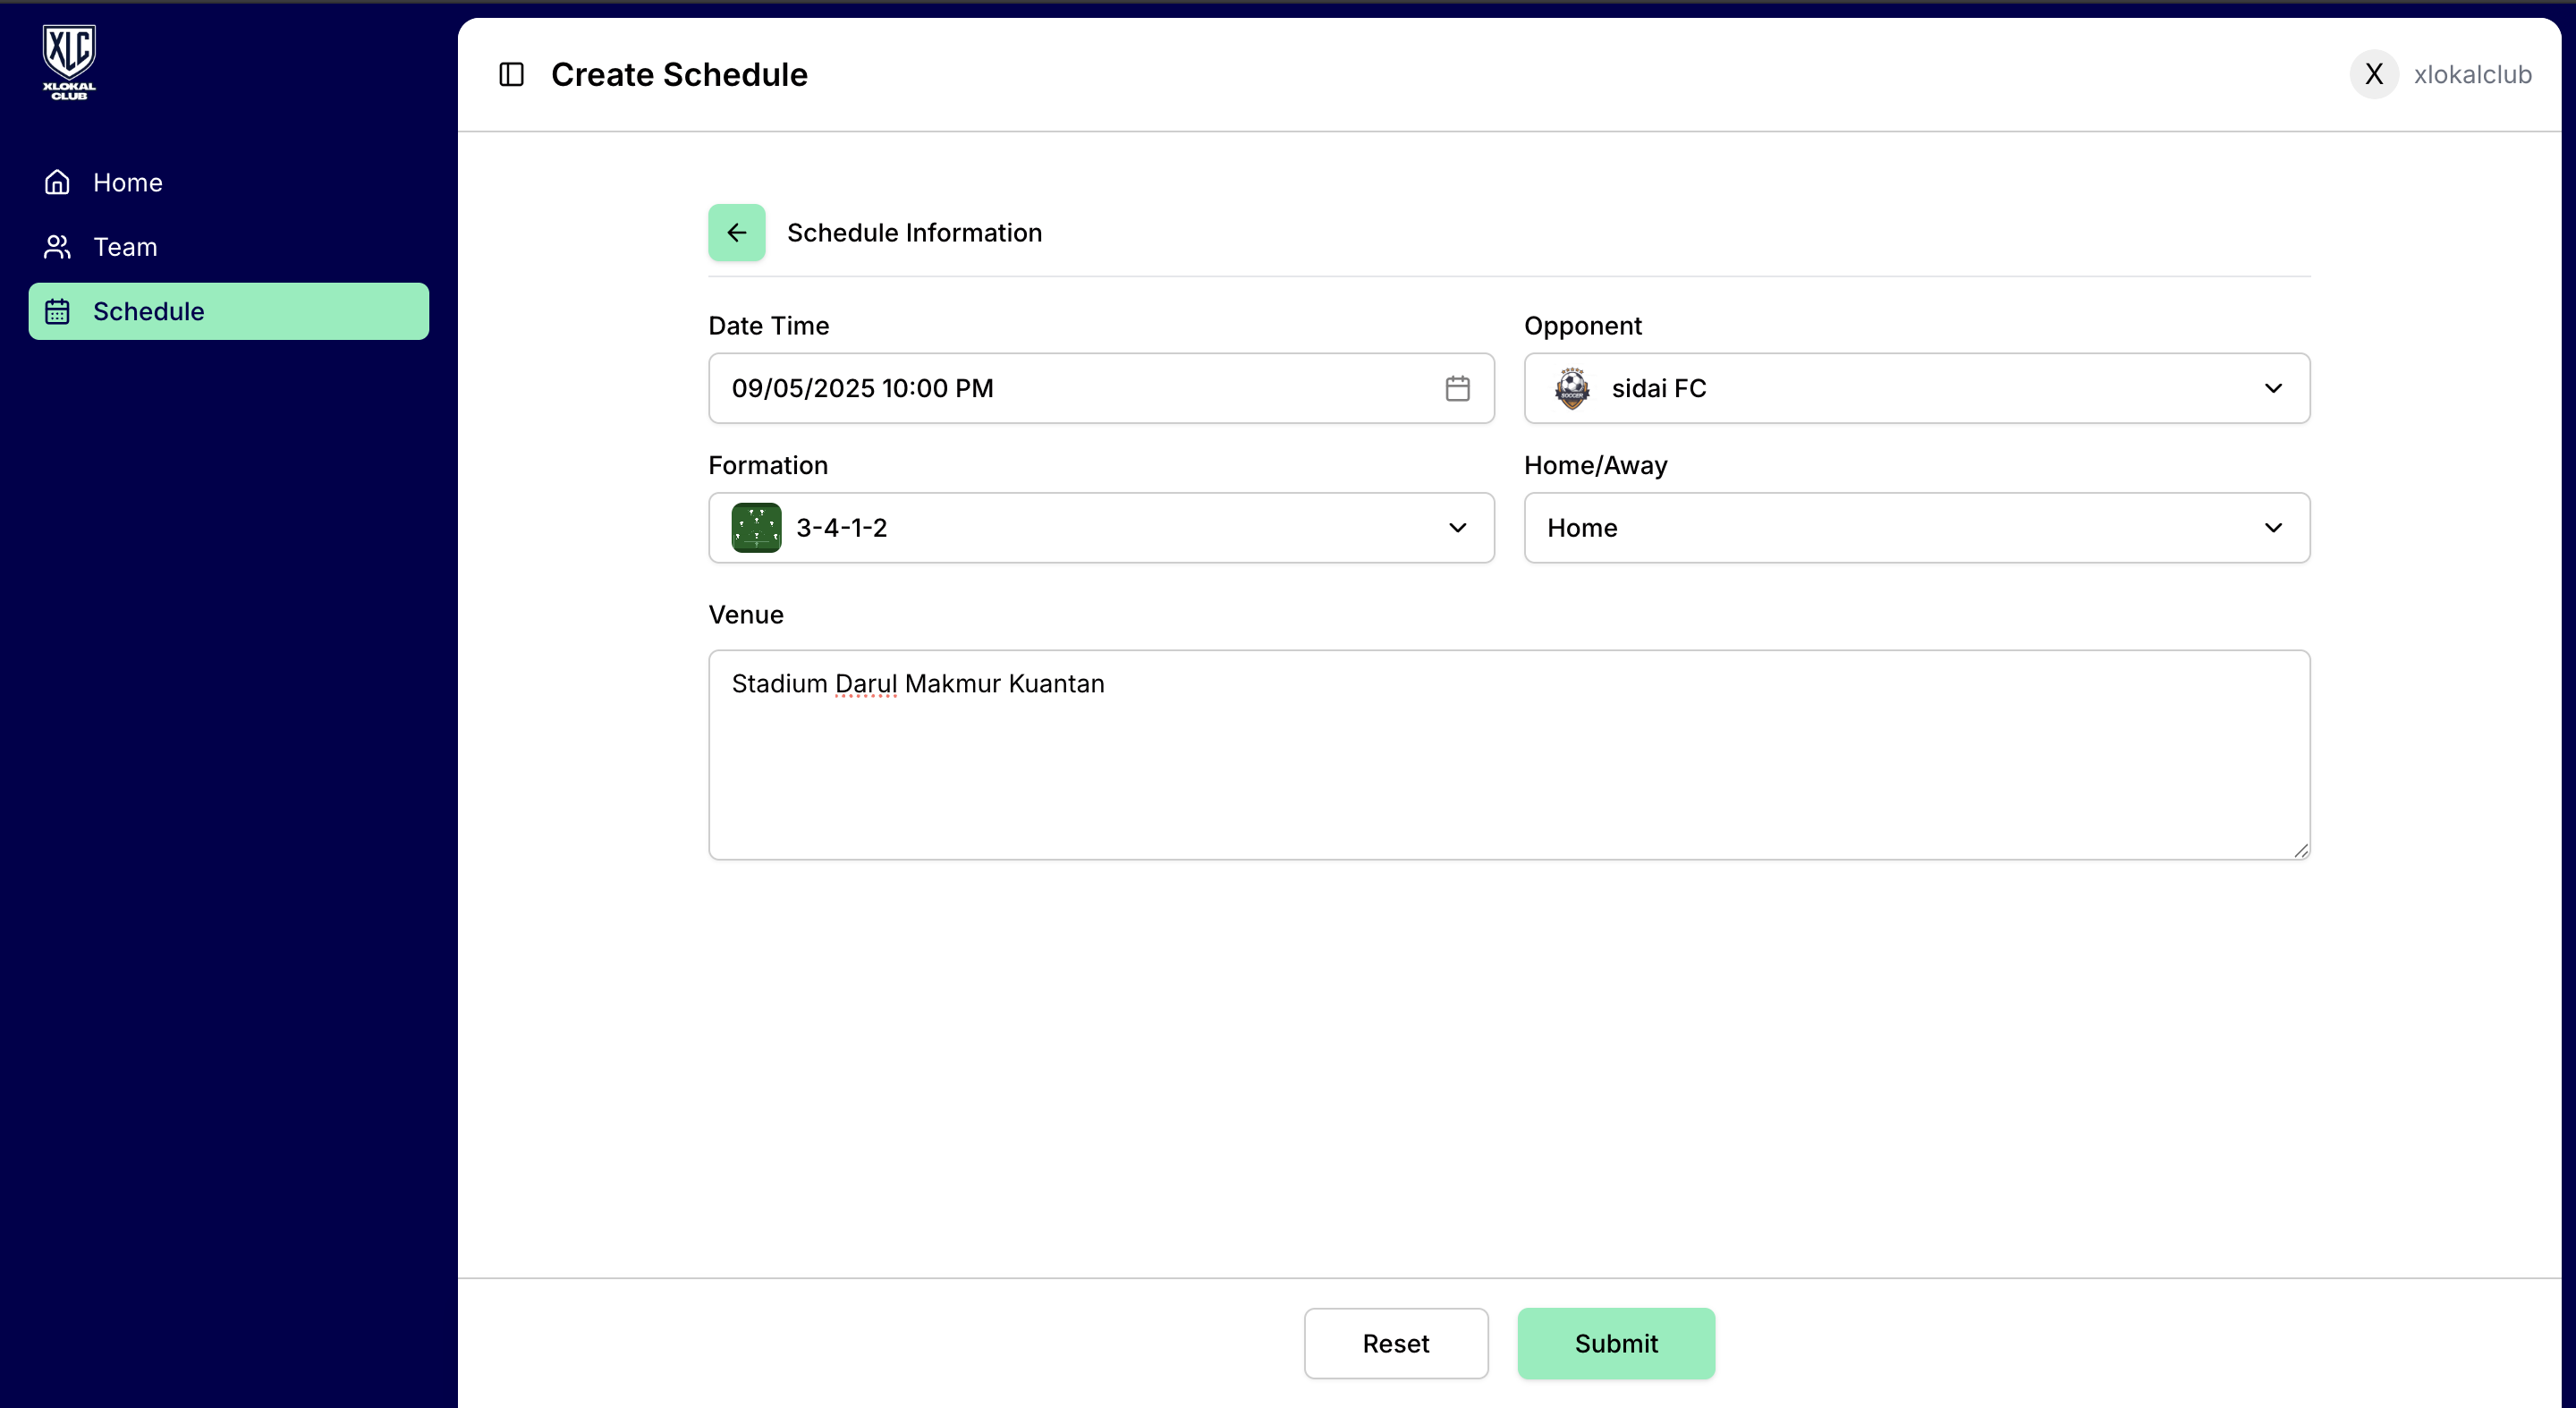2576x1408 pixels.
Task: Expand the Formation dropdown chevron
Action: coord(1457,527)
